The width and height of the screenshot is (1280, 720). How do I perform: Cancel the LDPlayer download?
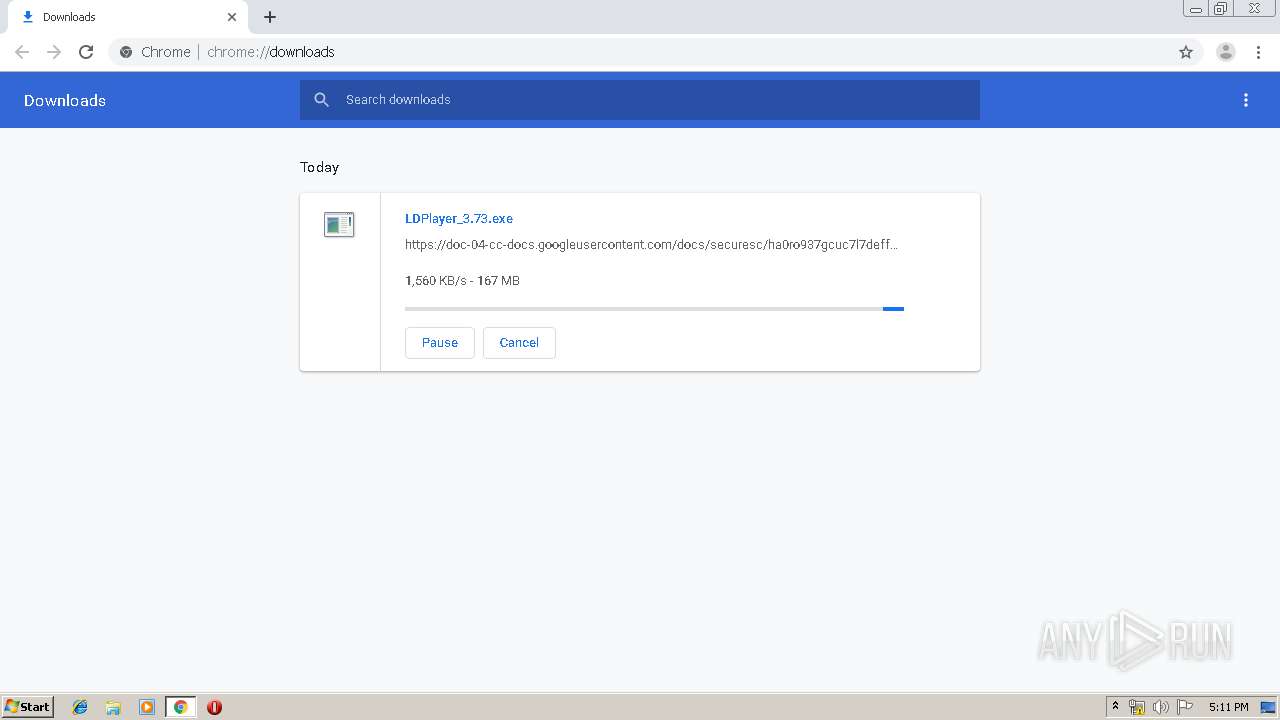click(519, 342)
